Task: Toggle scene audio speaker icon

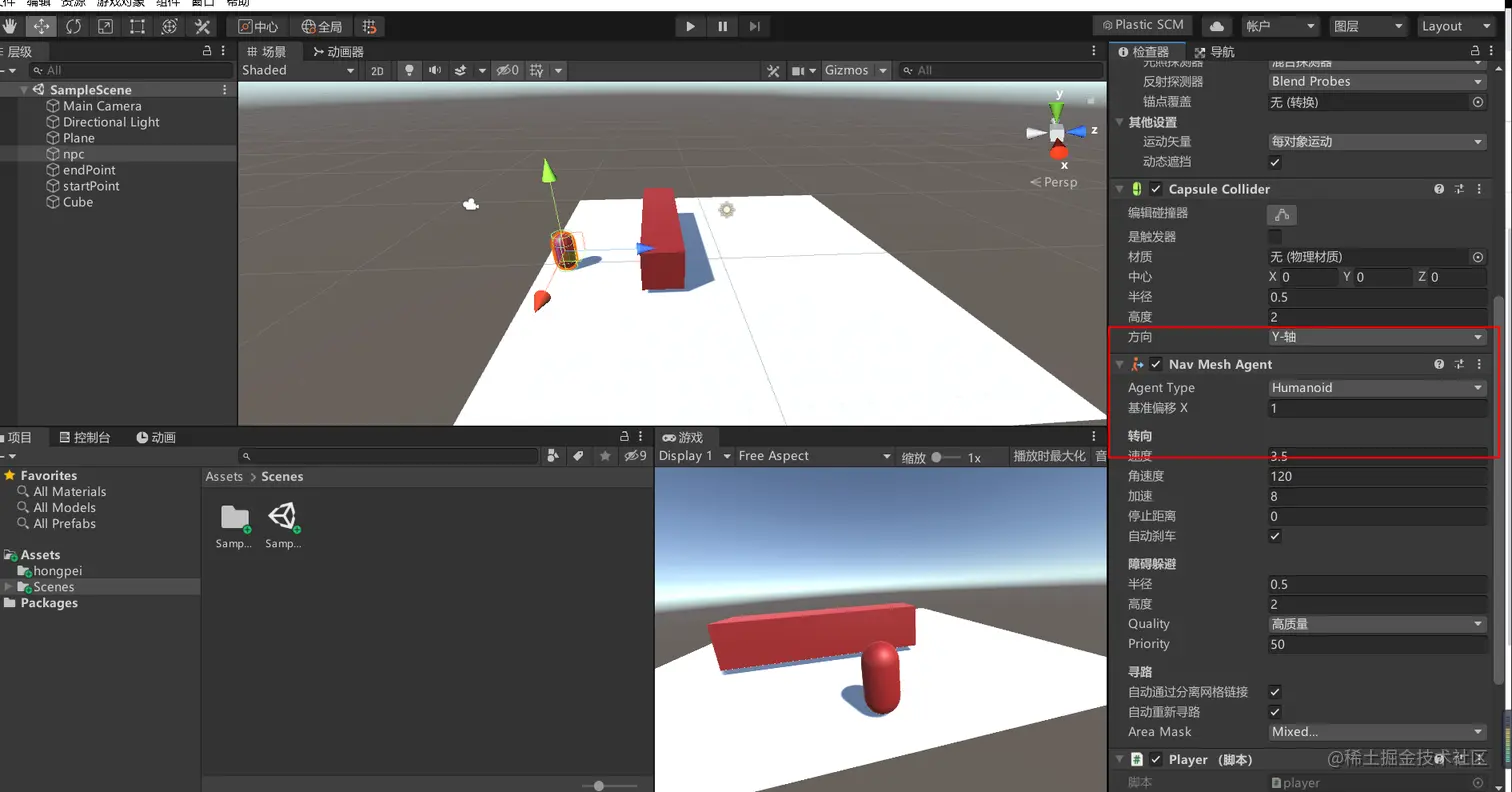Action: (434, 70)
